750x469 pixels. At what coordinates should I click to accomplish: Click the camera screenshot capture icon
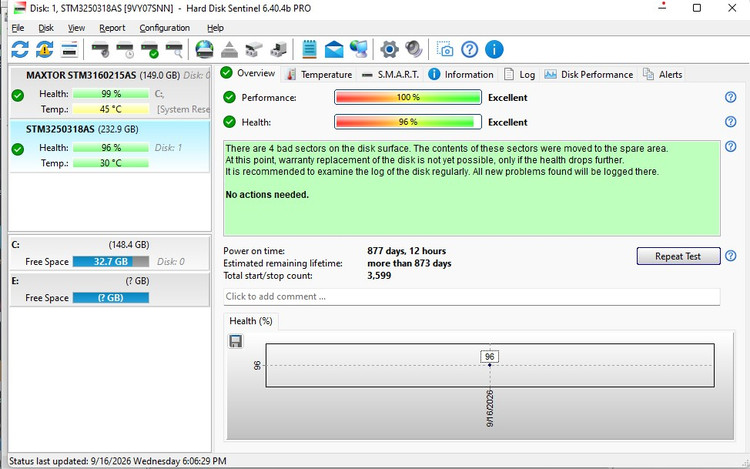[445, 49]
